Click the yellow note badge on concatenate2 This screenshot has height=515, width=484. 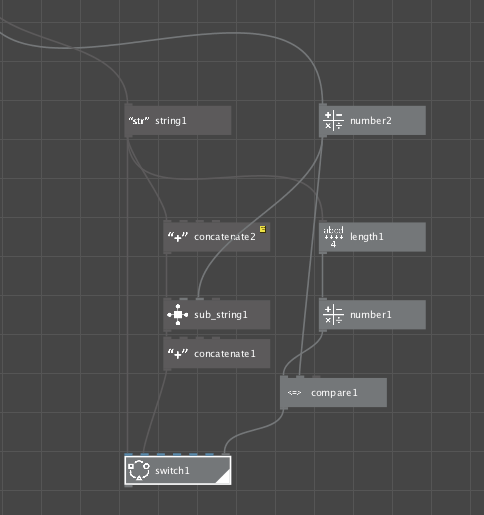click(x=263, y=229)
